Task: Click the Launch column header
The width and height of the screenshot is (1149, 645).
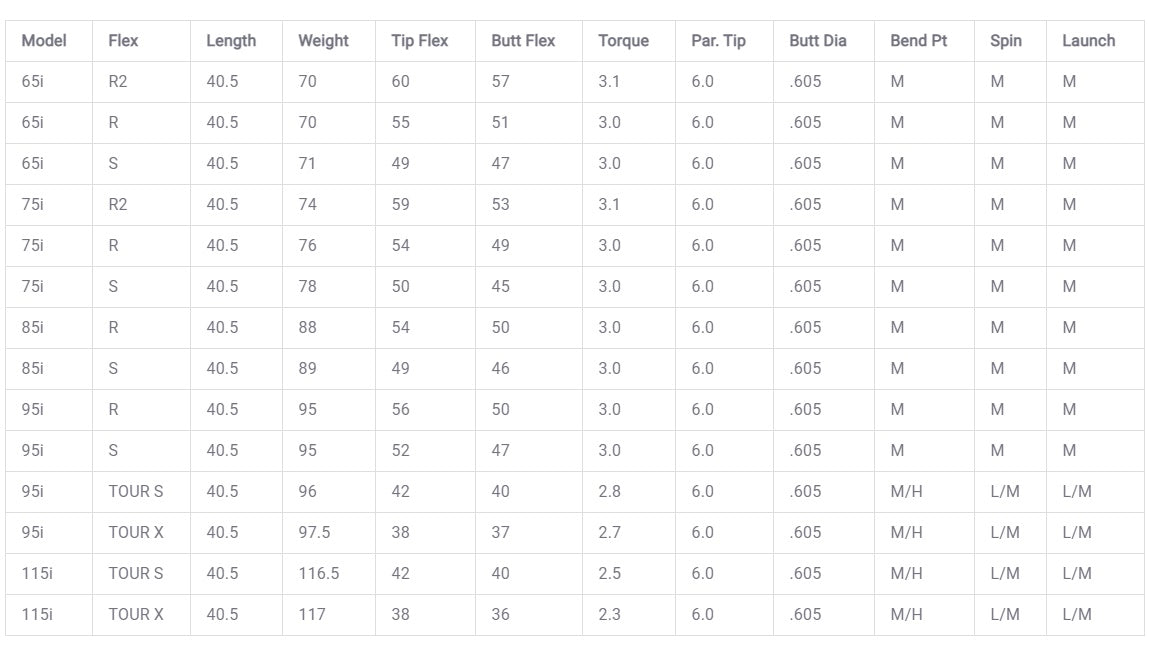Action: click(x=1088, y=41)
